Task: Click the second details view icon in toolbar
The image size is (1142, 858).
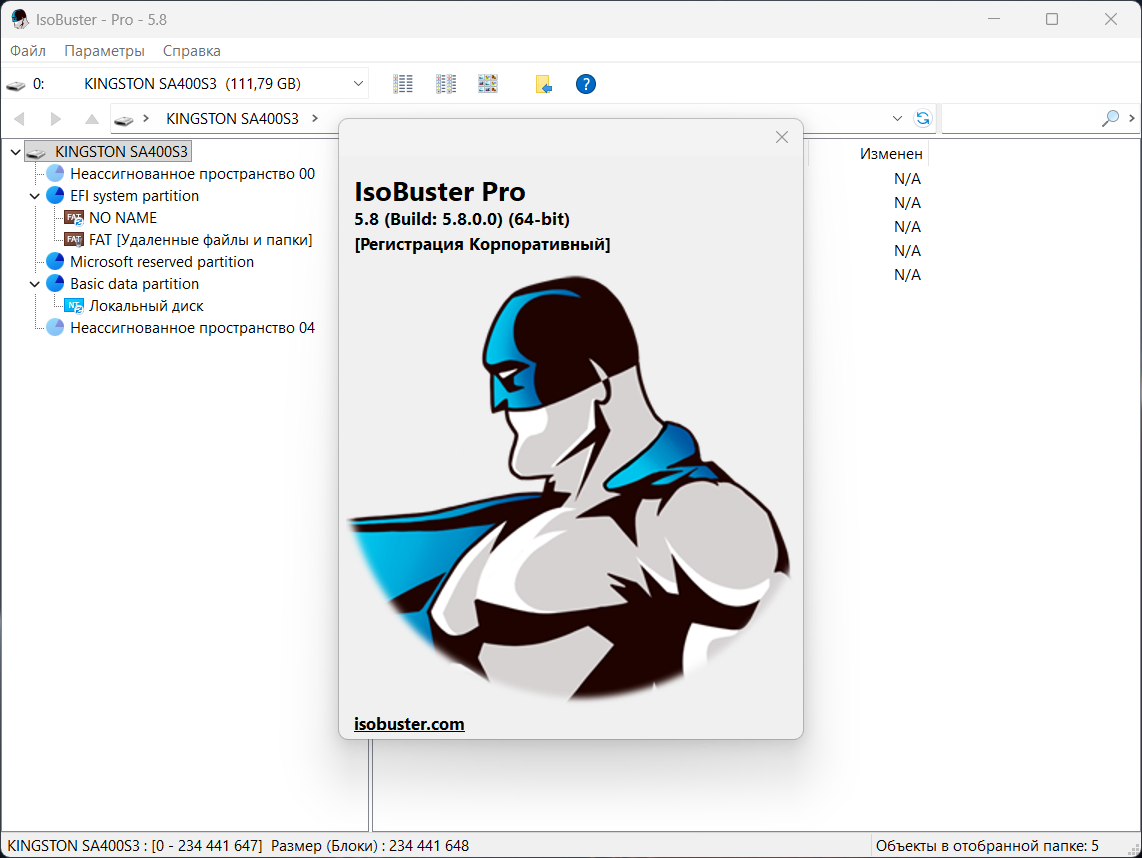Action: pyautogui.click(x=446, y=84)
